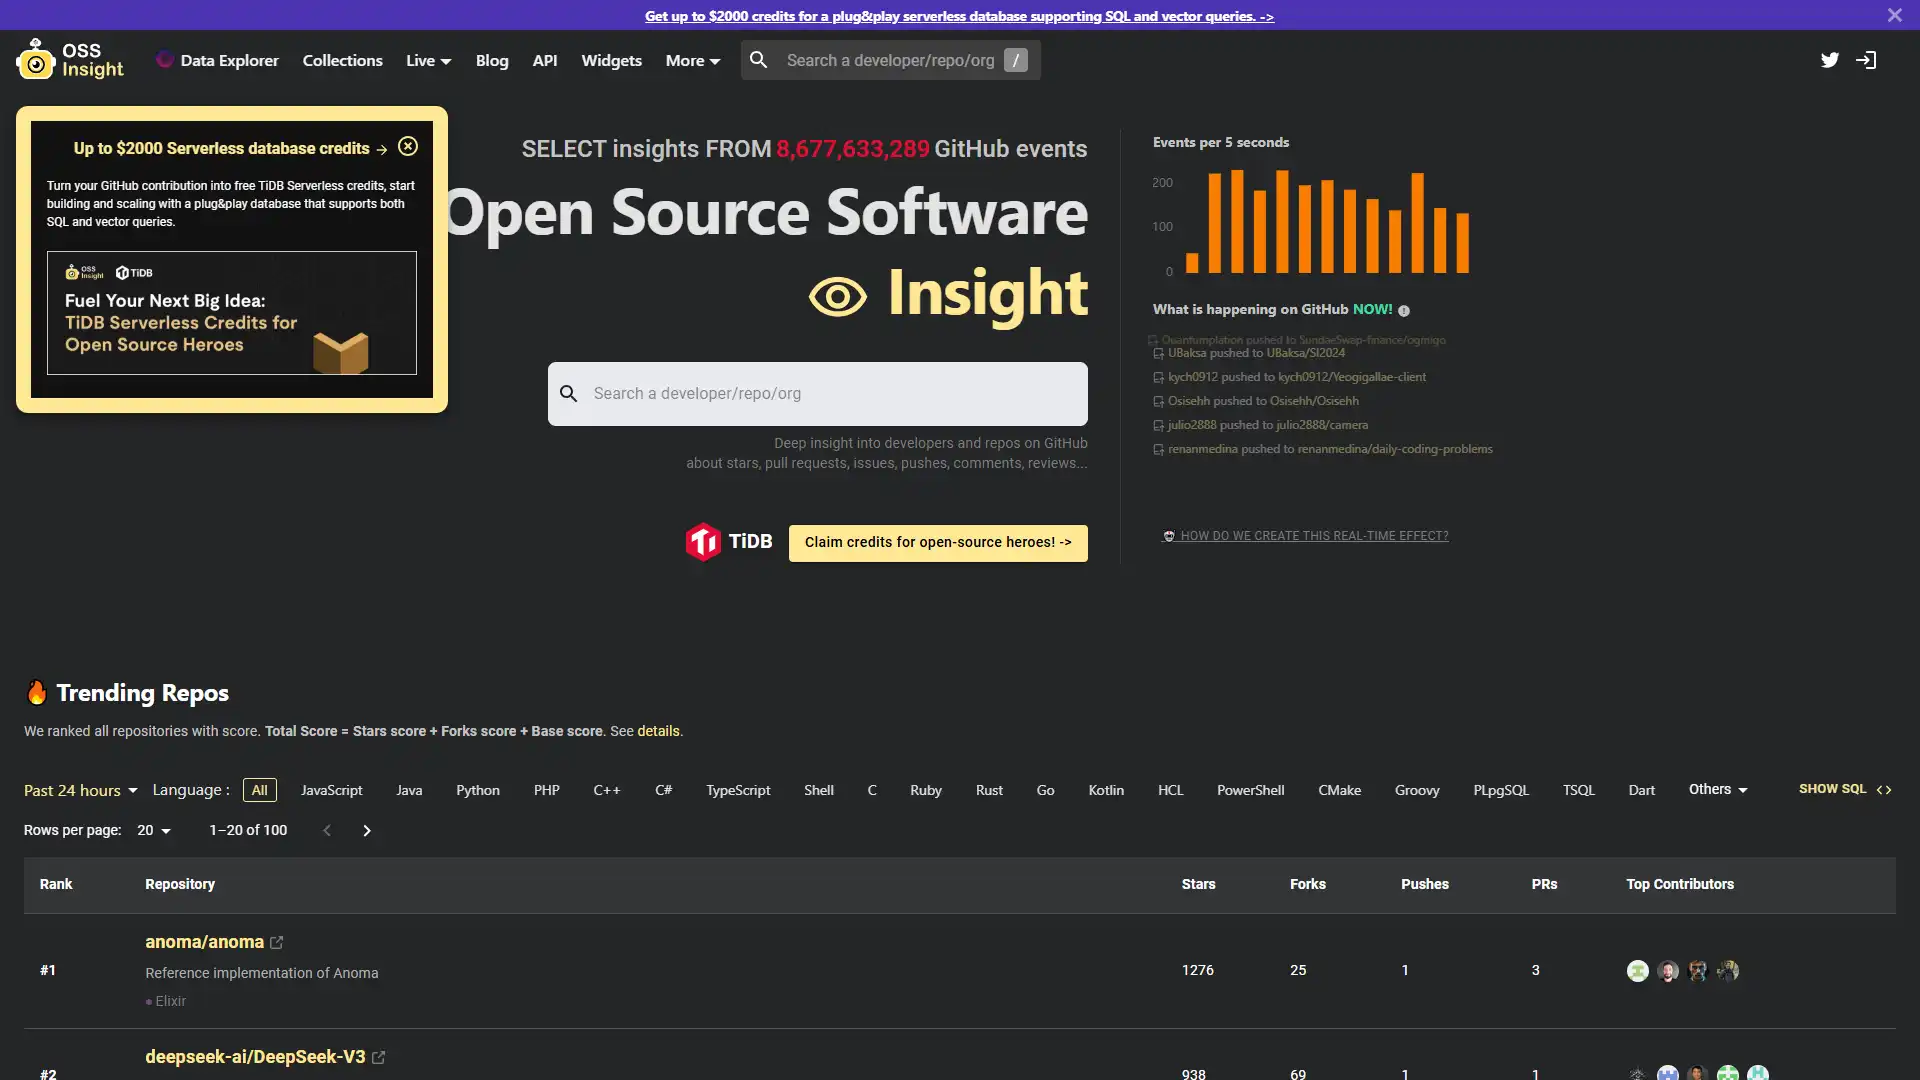Filter trending repos by Kotlin
This screenshot has height=1080, width=1920.
[1106, 790]
